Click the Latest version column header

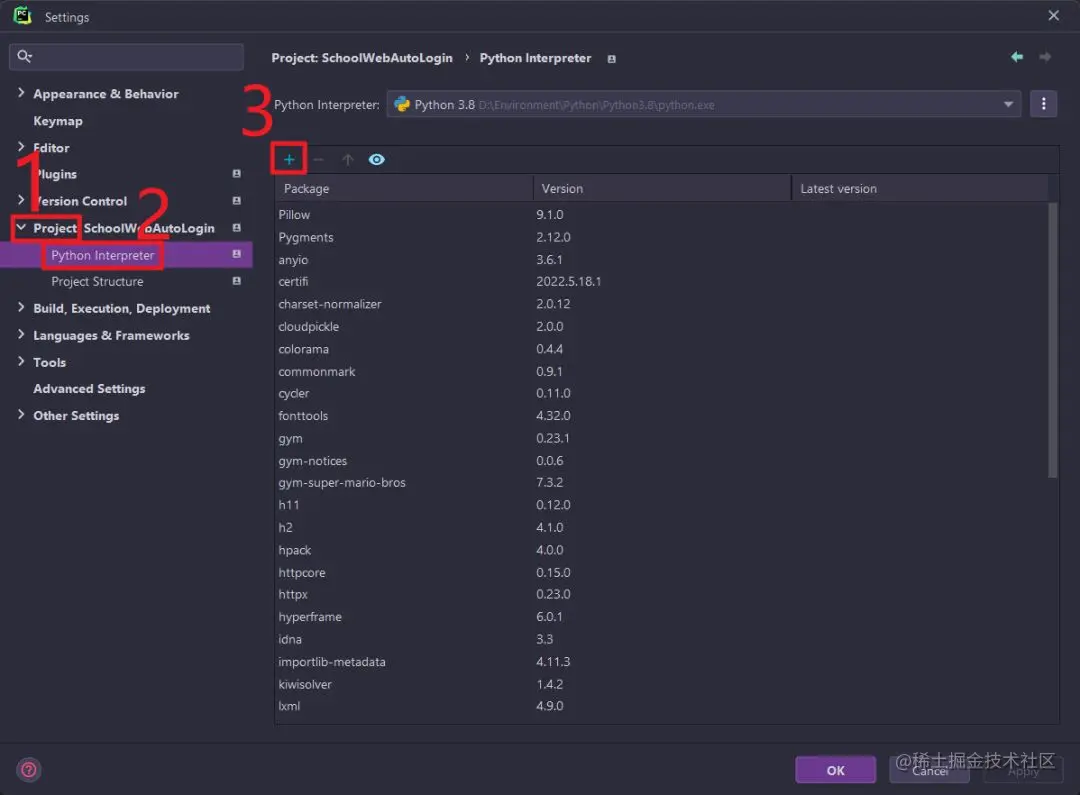click(920, 188)
